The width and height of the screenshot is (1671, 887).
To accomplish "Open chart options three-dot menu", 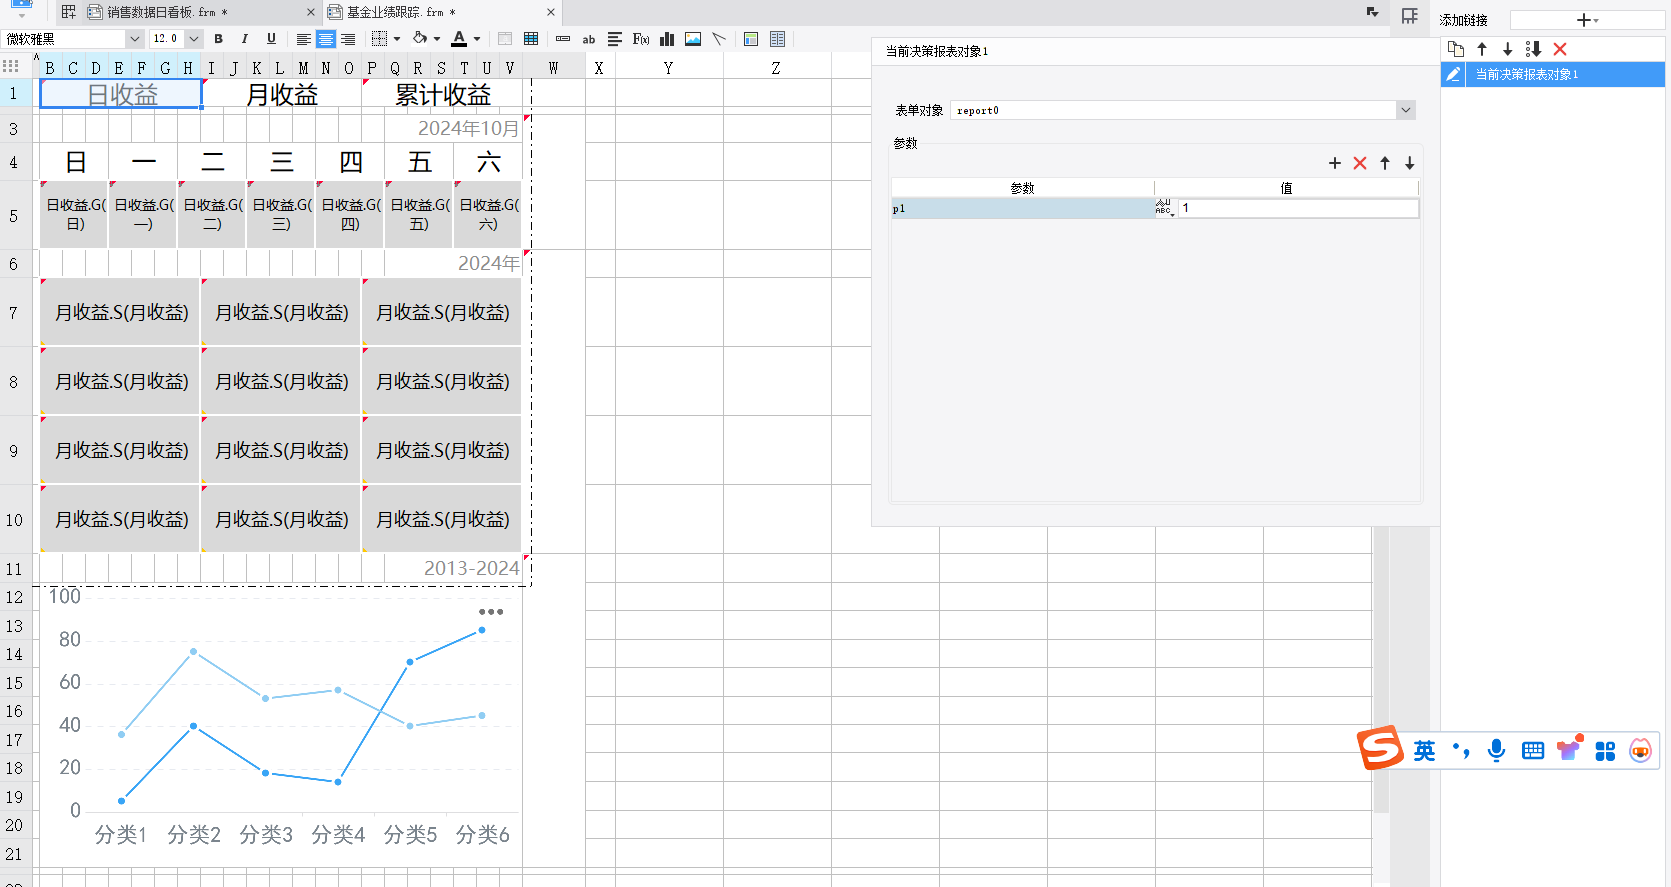I will click(x=491, y=611).
